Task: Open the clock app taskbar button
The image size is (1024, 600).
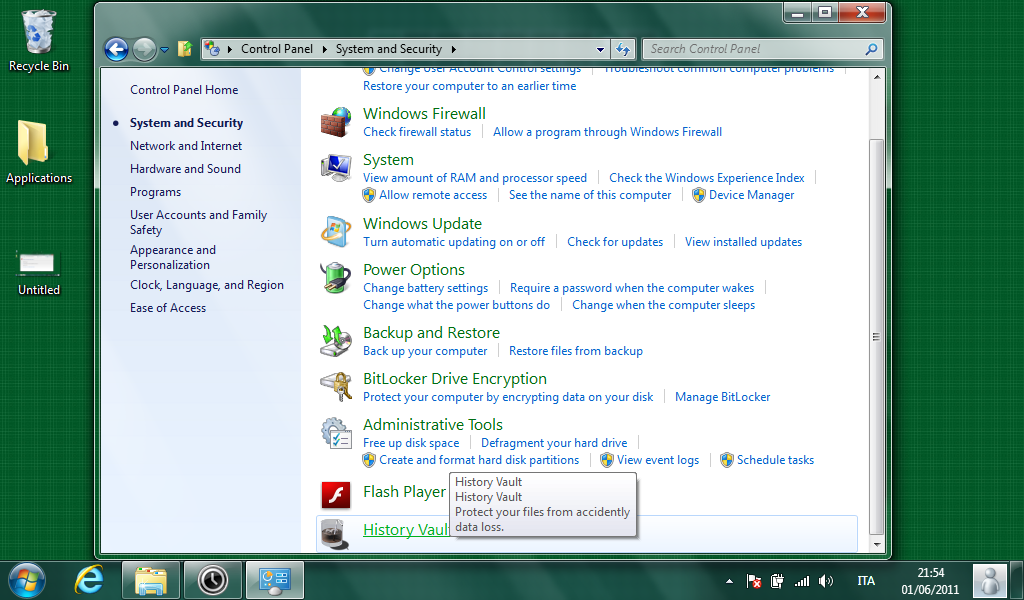Action: point(212,580)
